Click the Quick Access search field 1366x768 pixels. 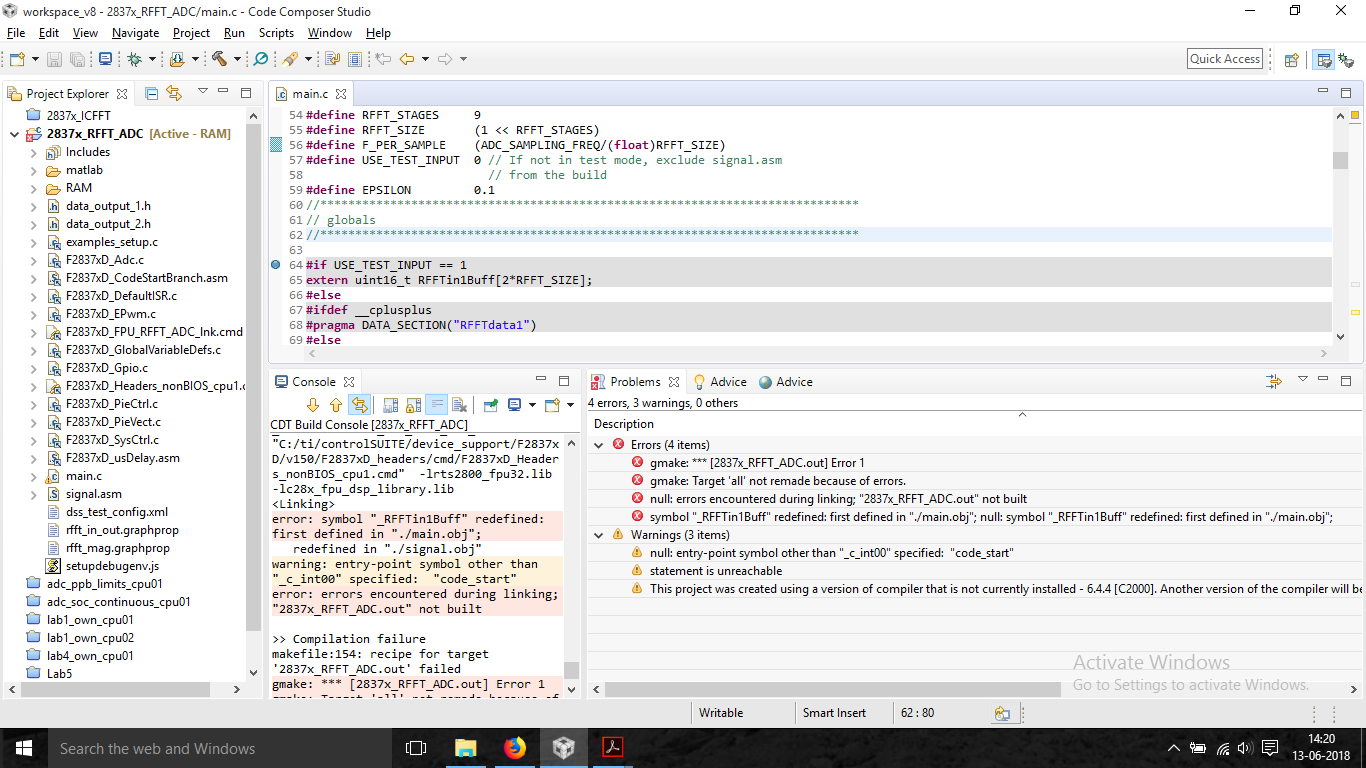1224,59
